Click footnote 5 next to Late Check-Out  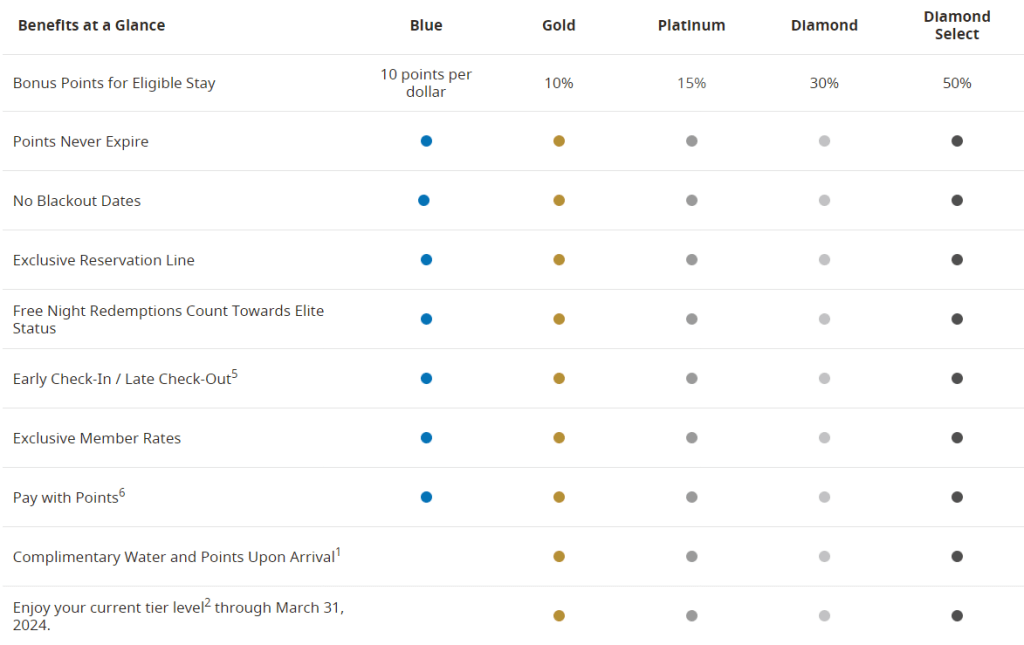point(234,373)
